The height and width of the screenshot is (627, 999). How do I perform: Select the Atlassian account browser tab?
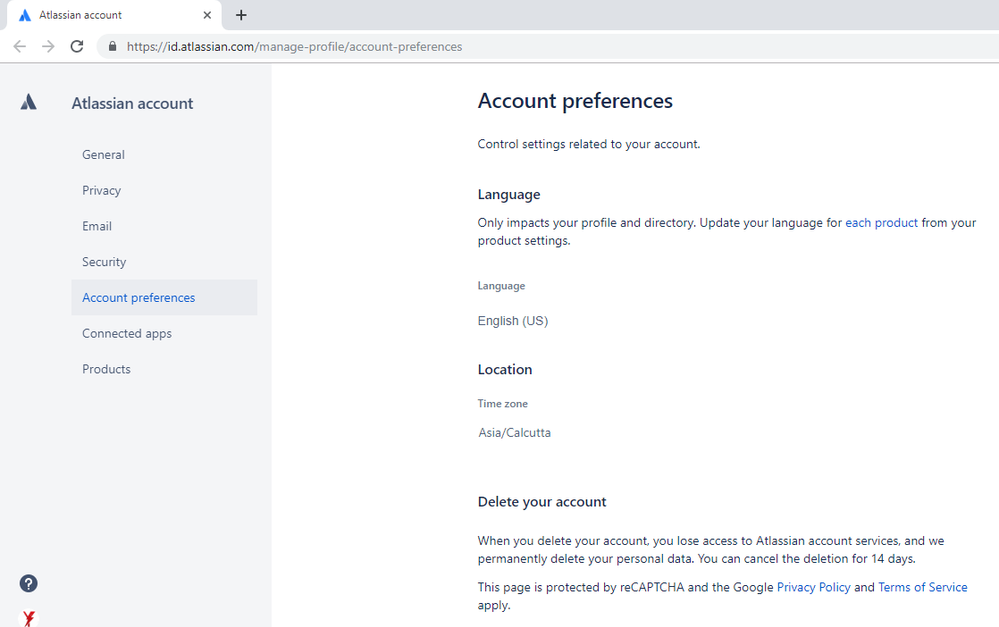(115, 15)
